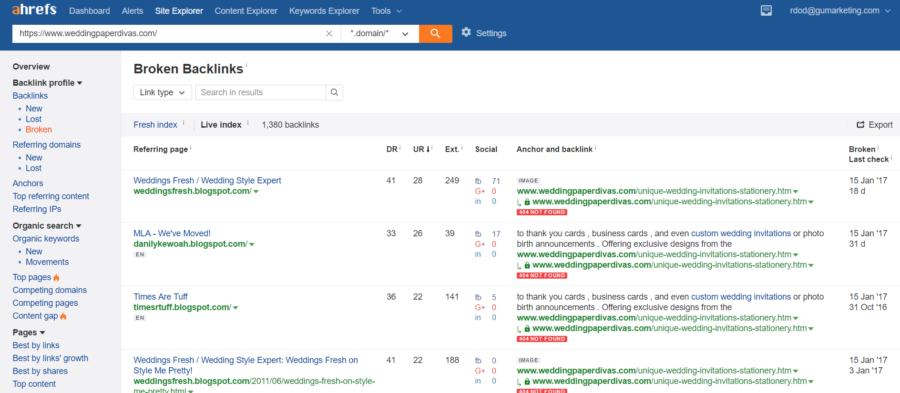Open New under Referring domains

pos(34,157)
